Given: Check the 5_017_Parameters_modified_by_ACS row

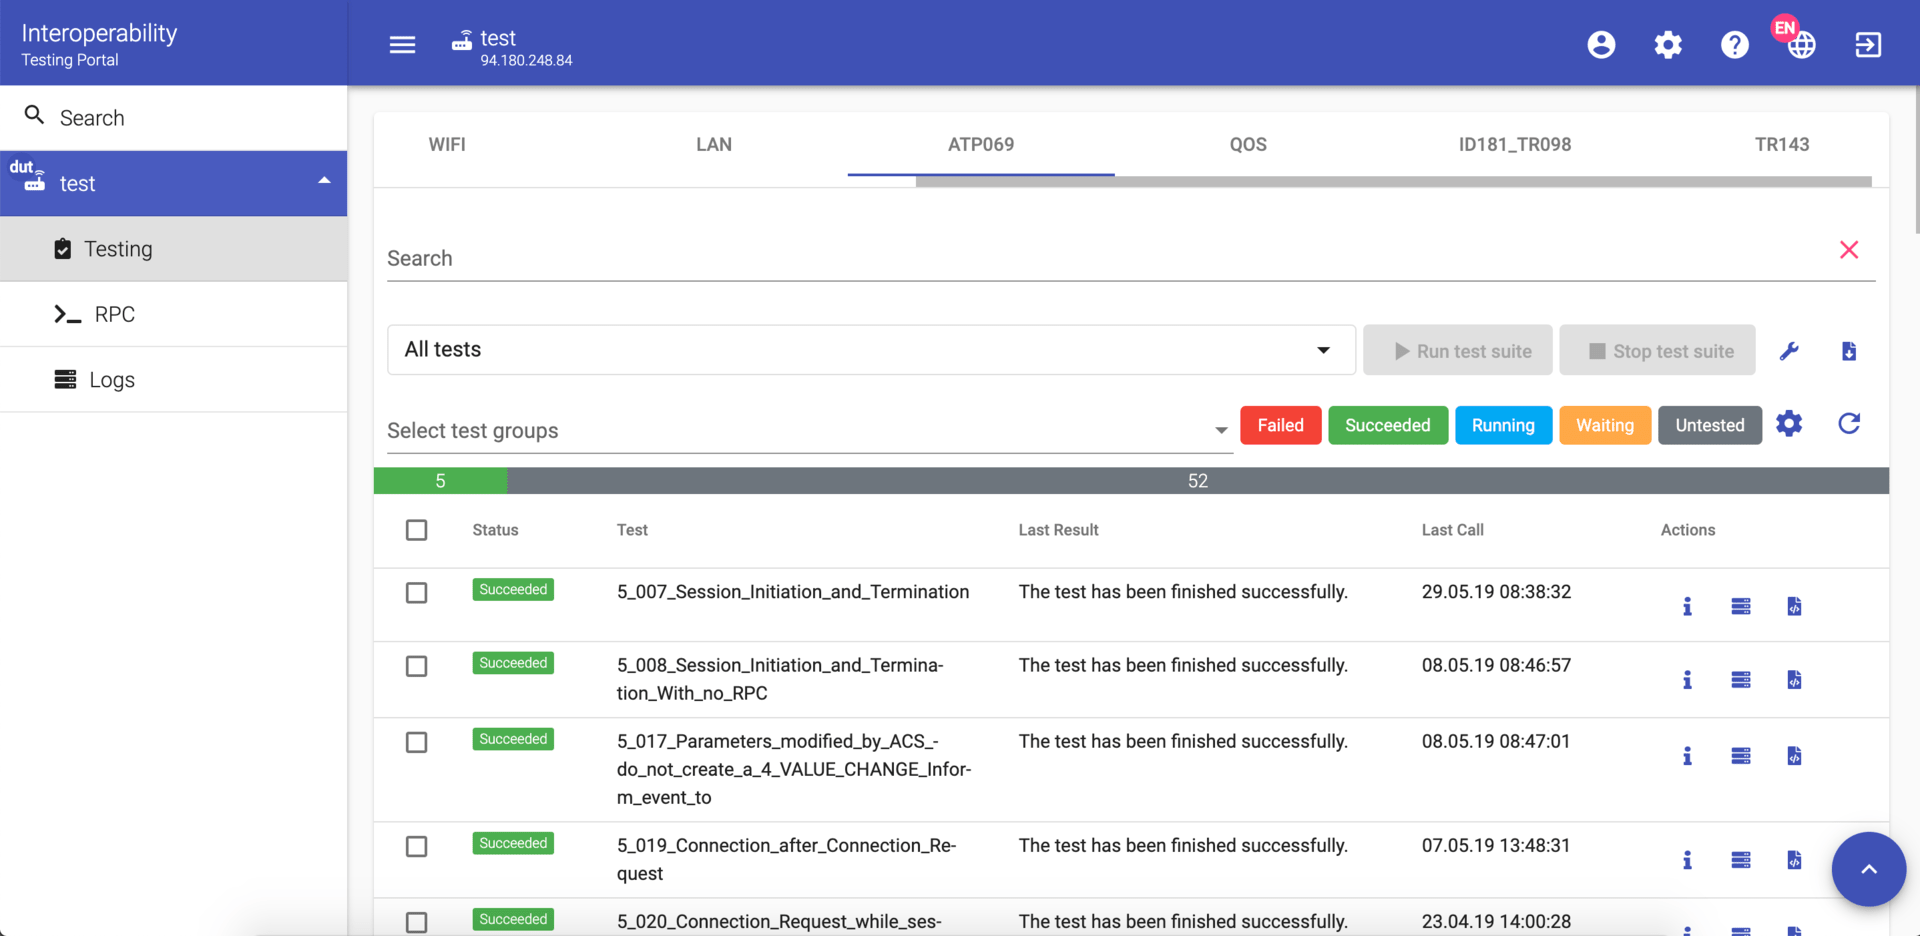Looking at the screenshot, I should [417, 742].
